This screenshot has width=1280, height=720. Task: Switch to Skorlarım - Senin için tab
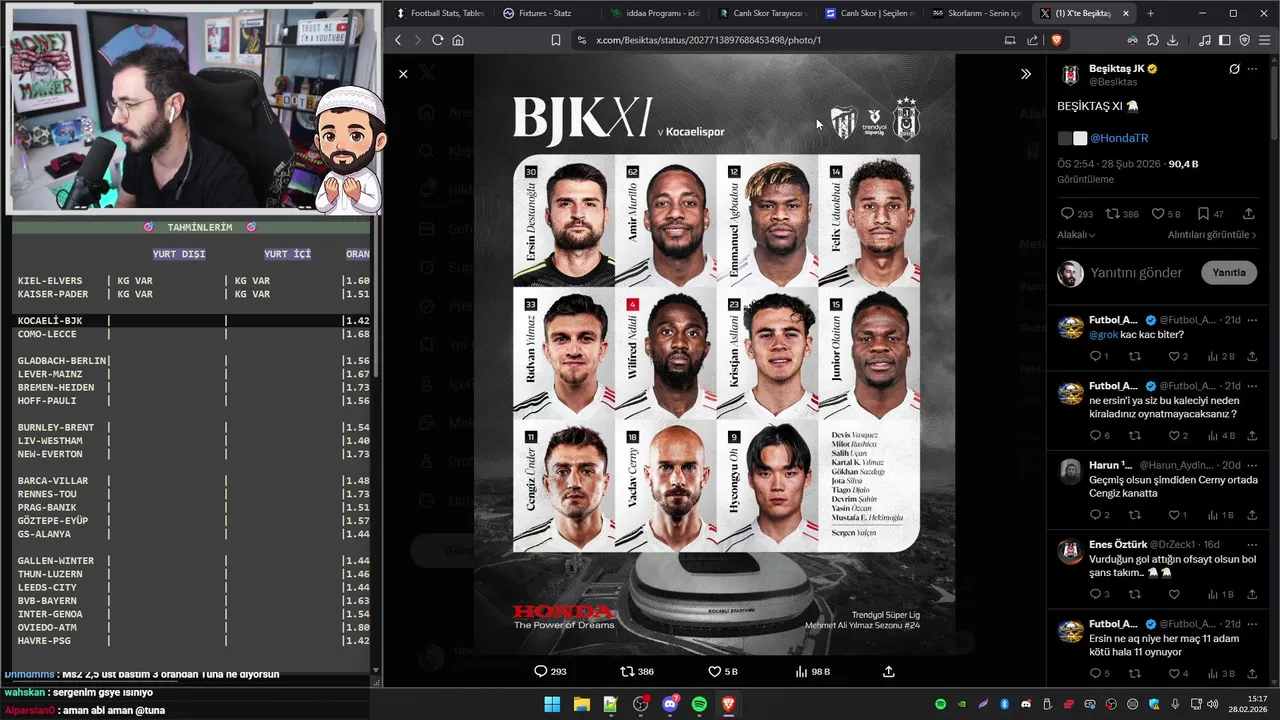click(976, 13)
